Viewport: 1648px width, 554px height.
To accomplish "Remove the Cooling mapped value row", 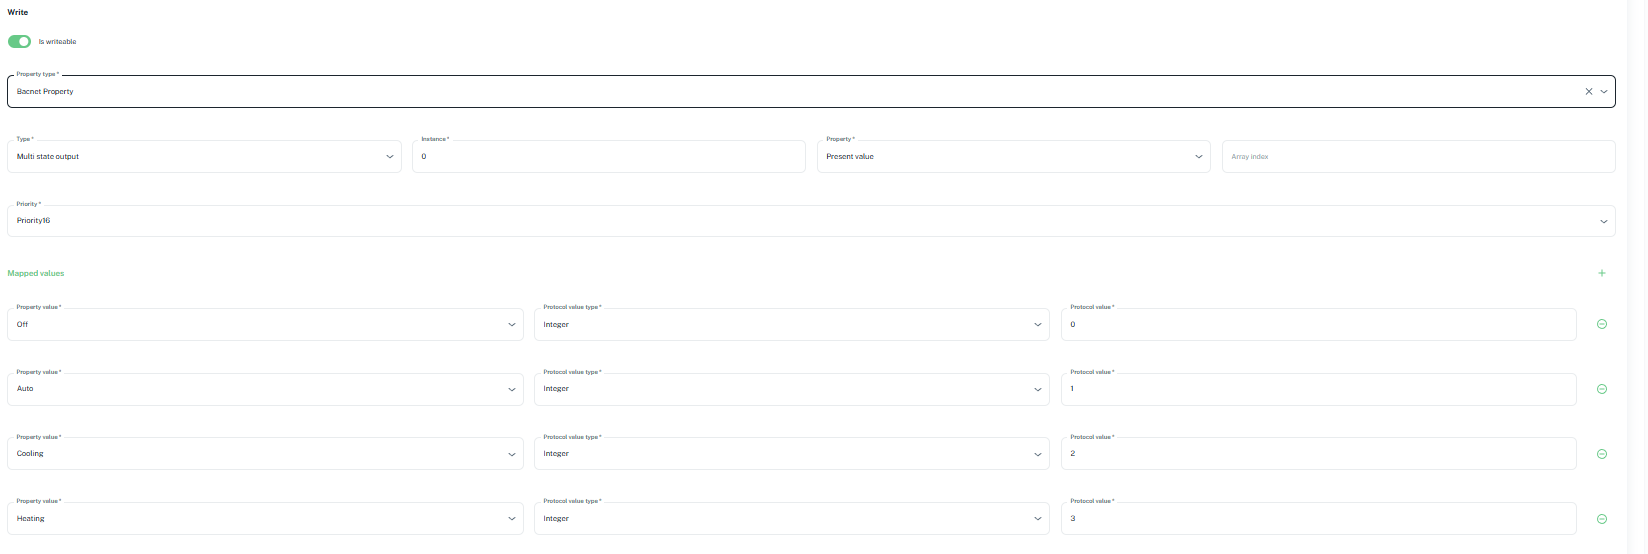I will point(1602,454).
